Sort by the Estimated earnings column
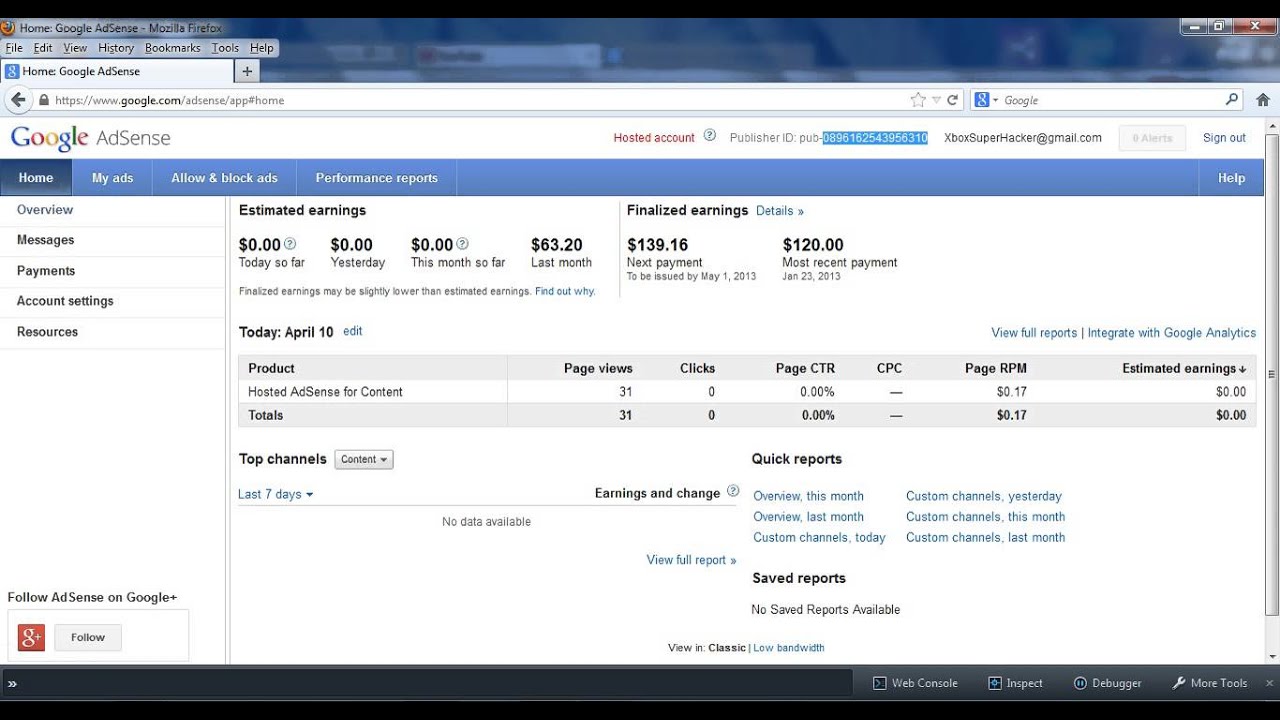This screenshot has height=720, width=1280. click(1184, 368)
